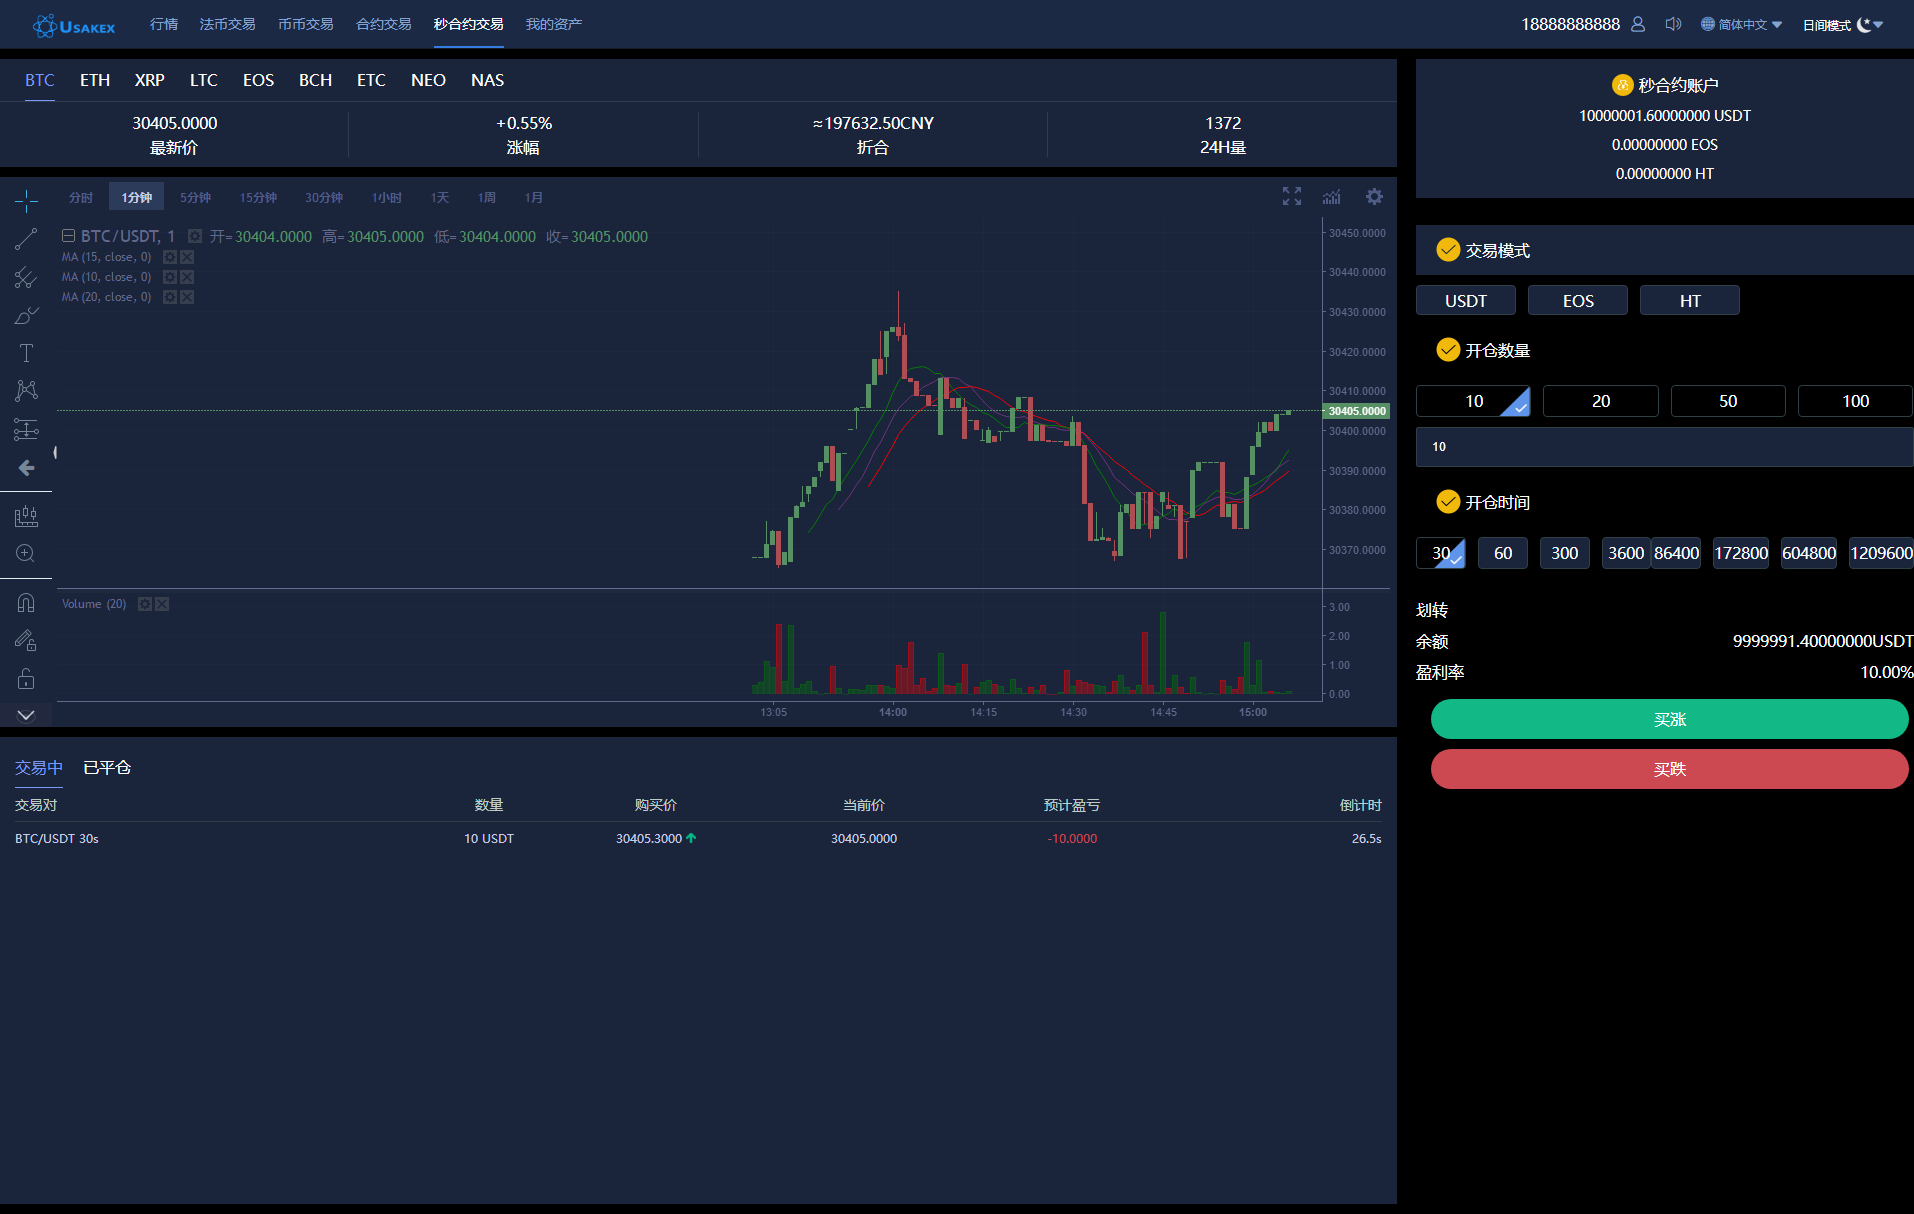Go to 行情 market page
This screenshot has width=1914, height=1214.
point(164,24)
